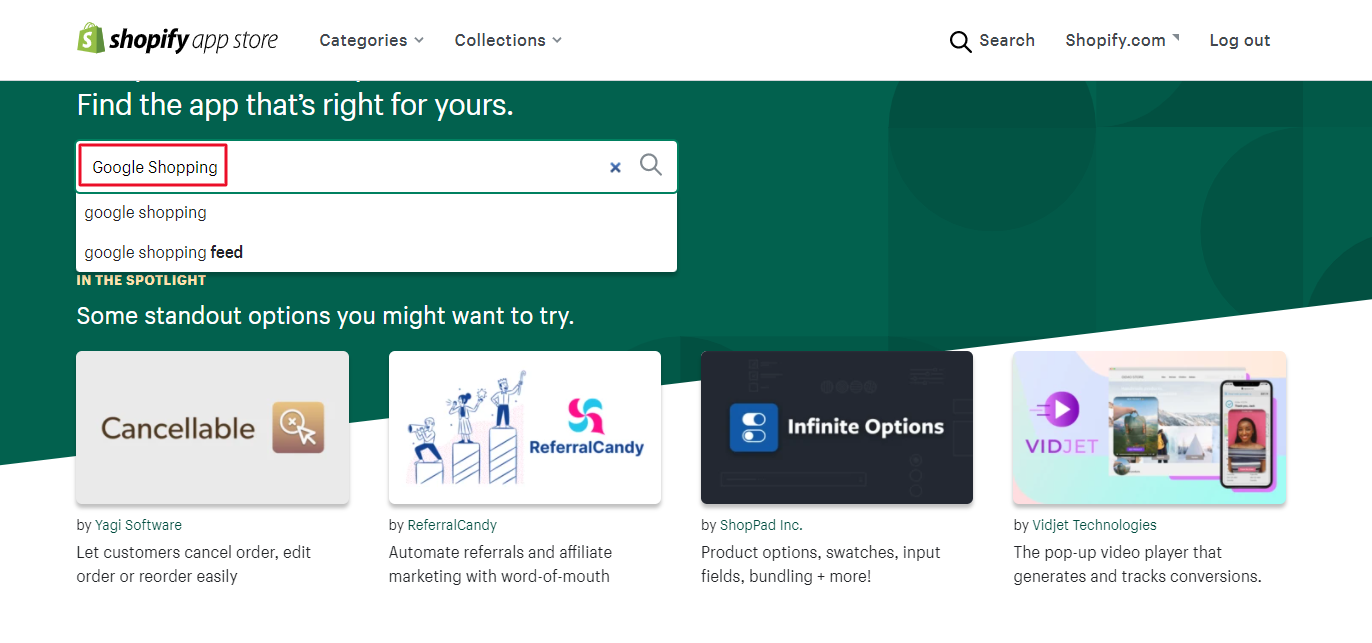Open the ReferralCandy app card
The image size is (1372, 643).
coord(525,428)
